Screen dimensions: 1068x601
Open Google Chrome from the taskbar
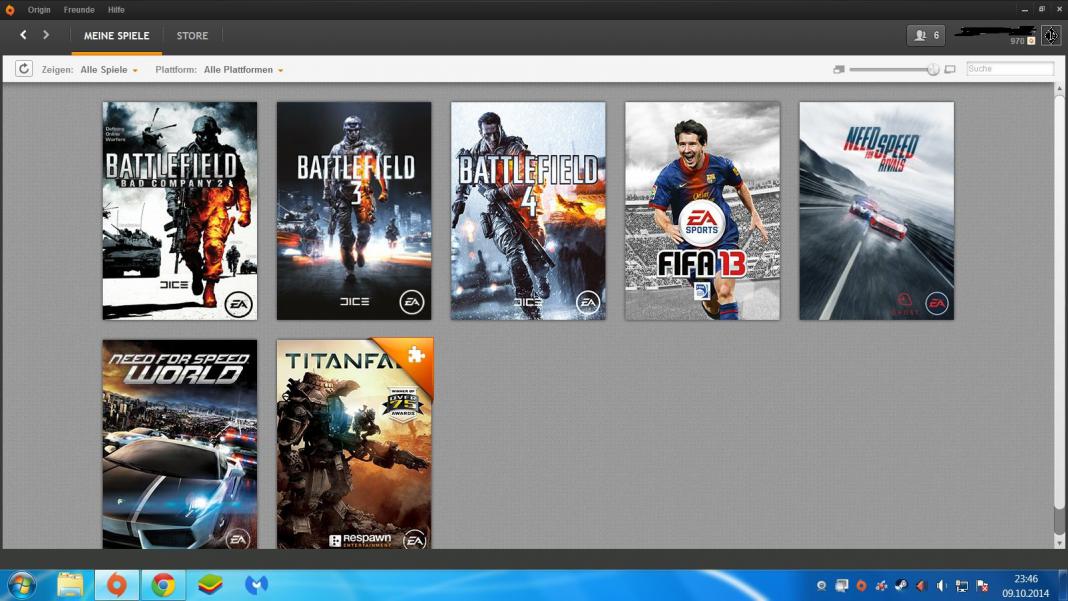click(163, 585)
